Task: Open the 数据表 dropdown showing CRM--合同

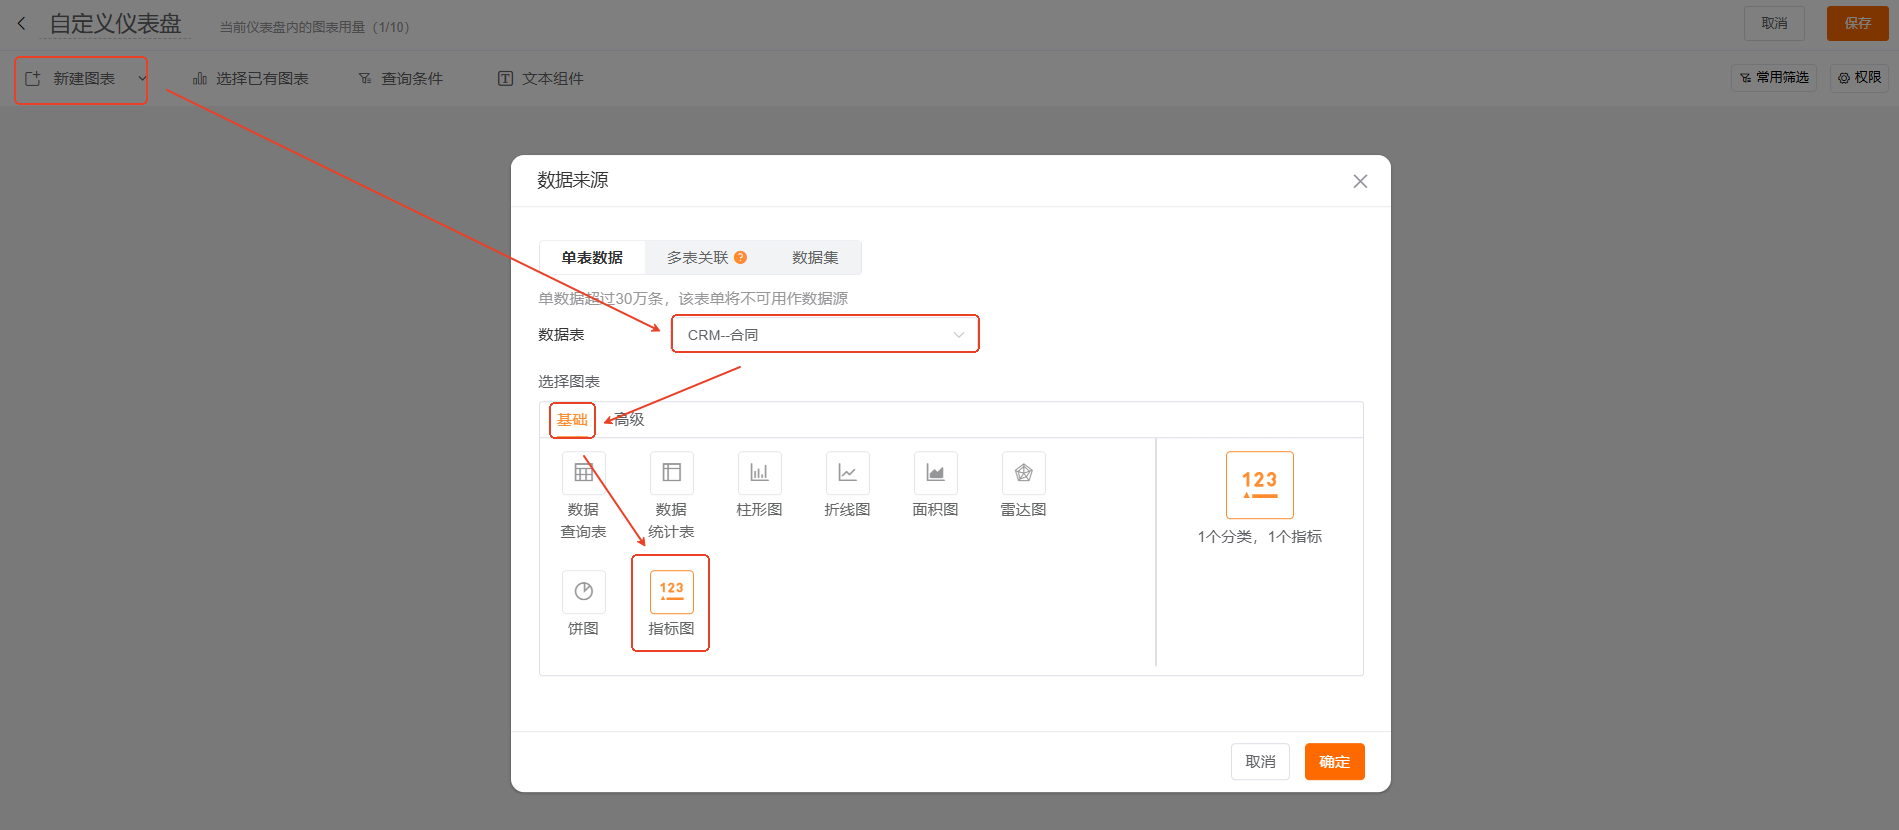Action: (825, 335)
